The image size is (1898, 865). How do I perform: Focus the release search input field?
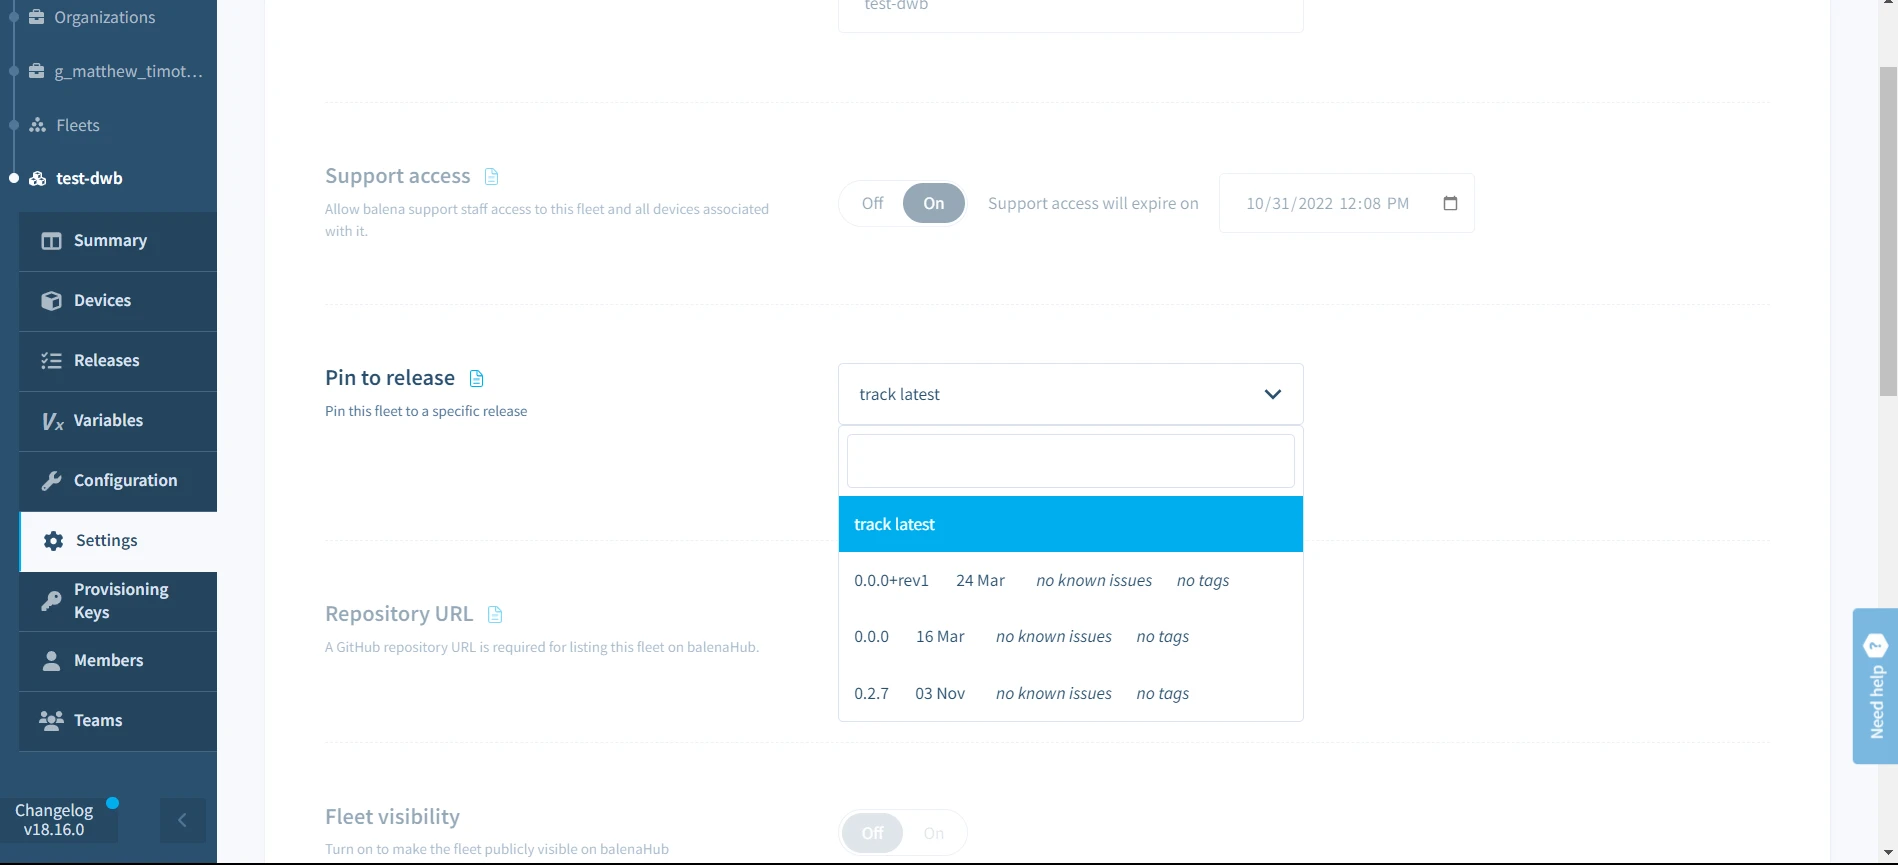[1070, 461]
